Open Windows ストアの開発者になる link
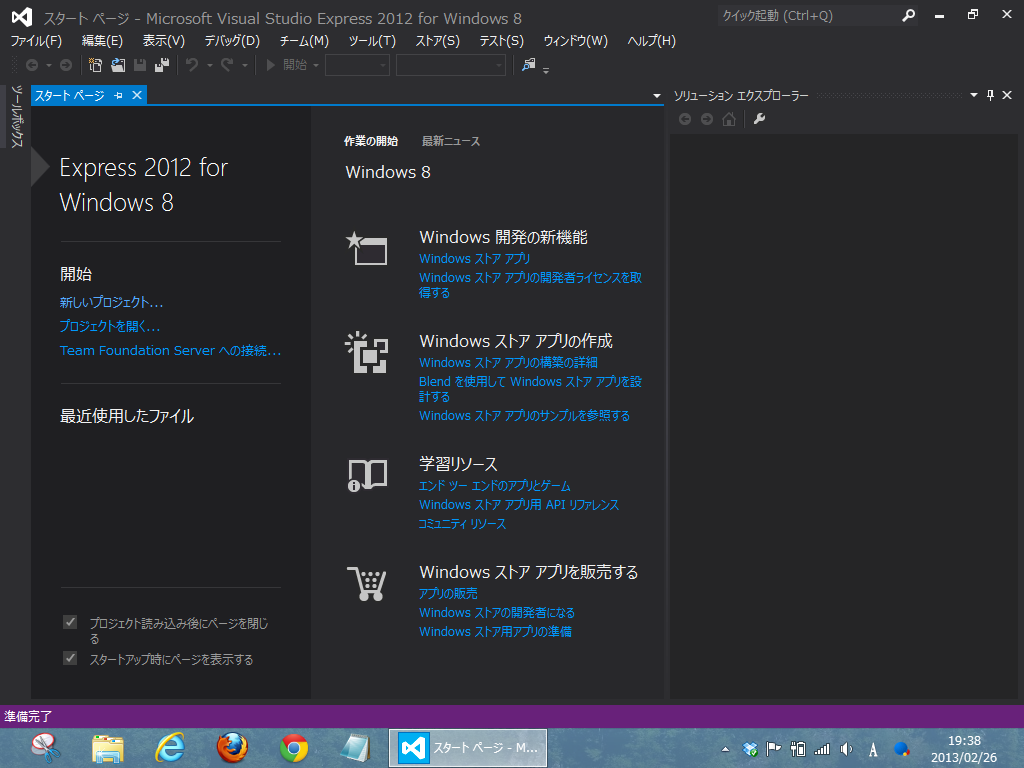1024x768 pixels. [x=496, y=613]
